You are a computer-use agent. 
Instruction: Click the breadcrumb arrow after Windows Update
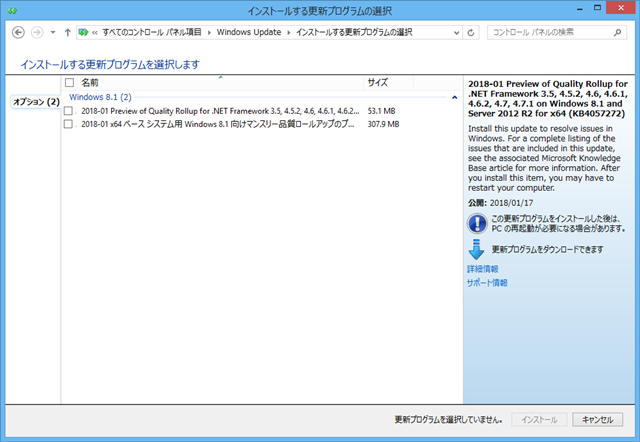289,32
